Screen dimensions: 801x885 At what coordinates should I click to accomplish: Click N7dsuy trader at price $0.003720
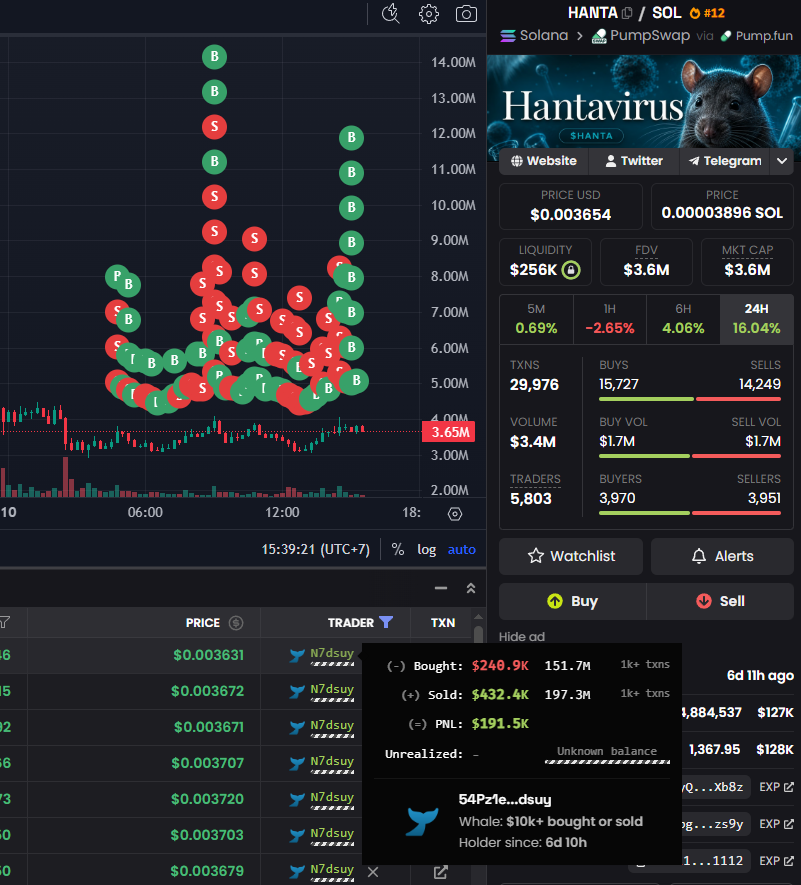[331, 799]
